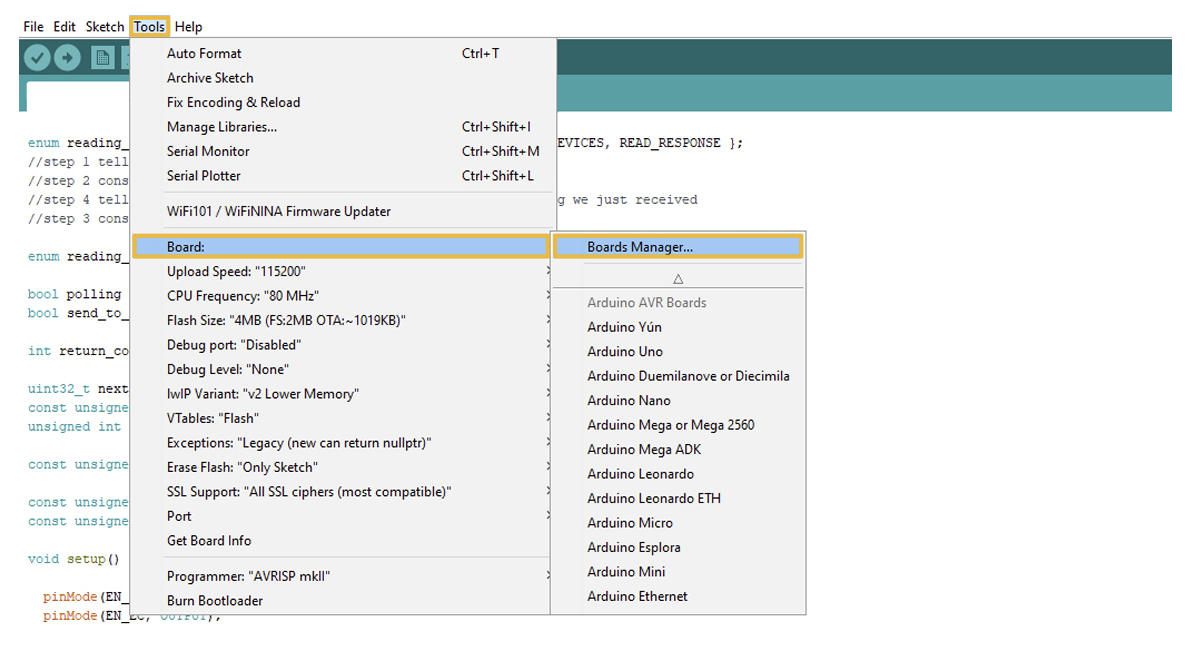
Task: Open Boards Manager...
Action: coord(678,247)
